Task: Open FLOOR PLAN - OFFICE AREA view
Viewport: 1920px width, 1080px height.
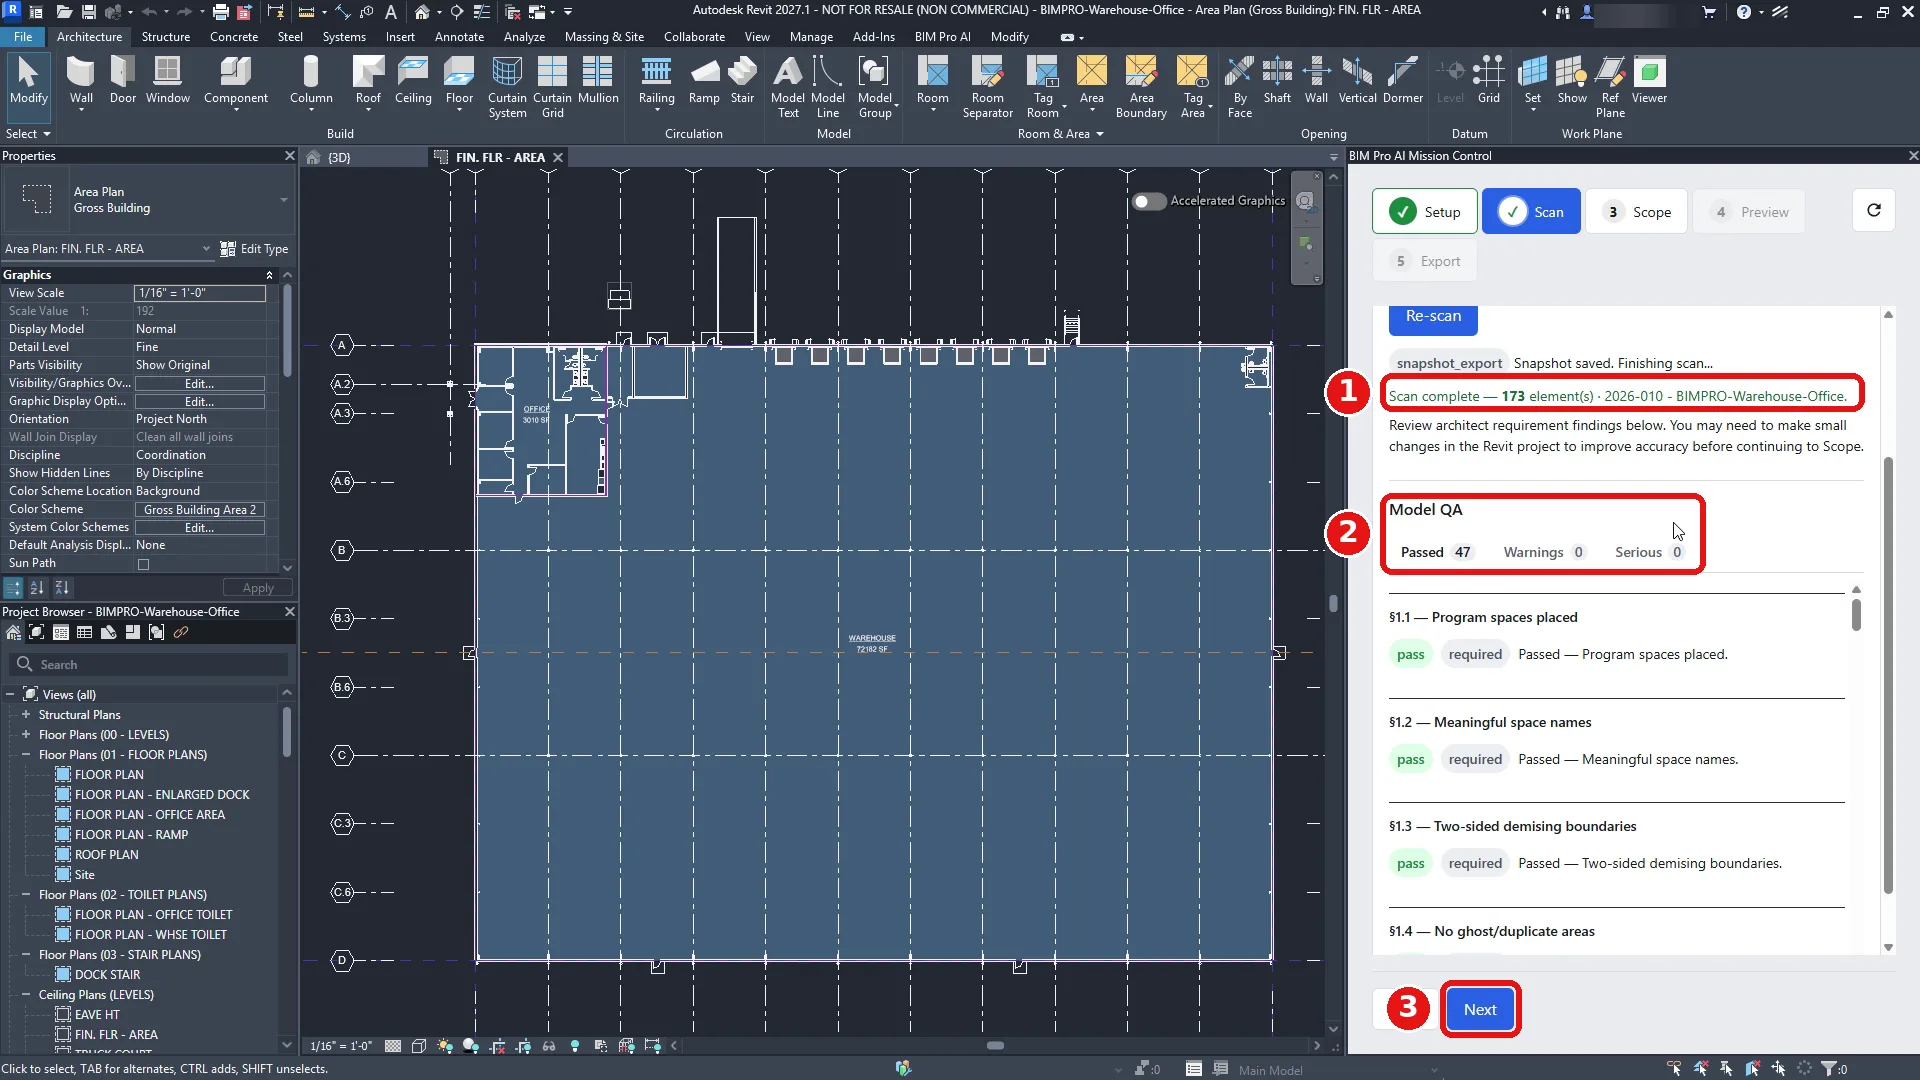Action: [150, 815]
